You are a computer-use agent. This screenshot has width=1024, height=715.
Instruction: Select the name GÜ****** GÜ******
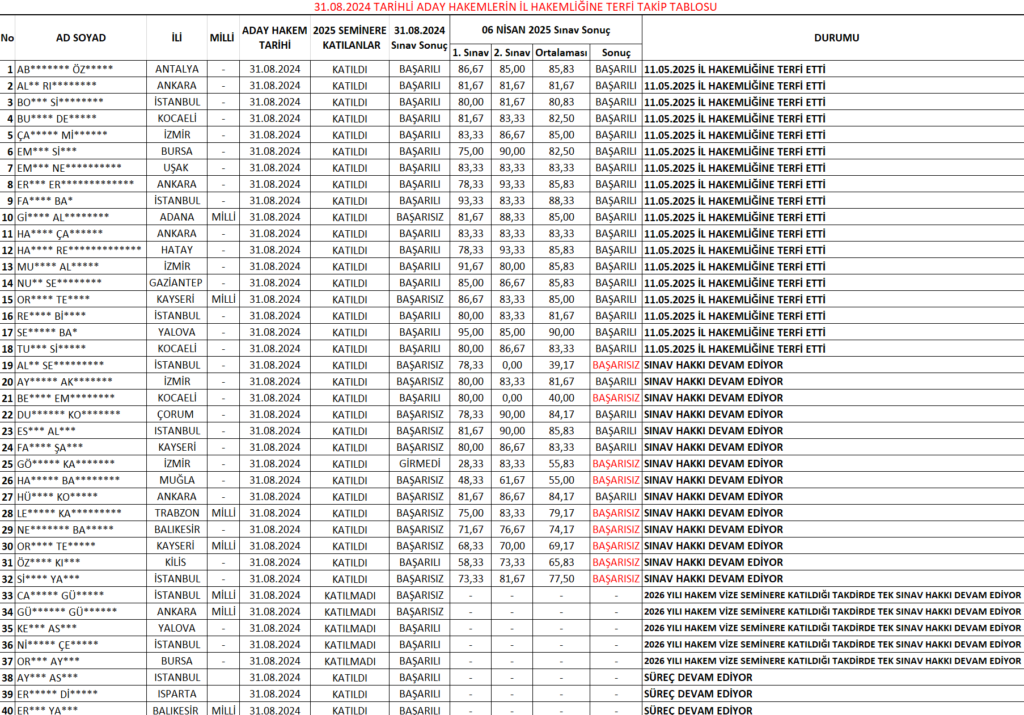pos(67,612)
